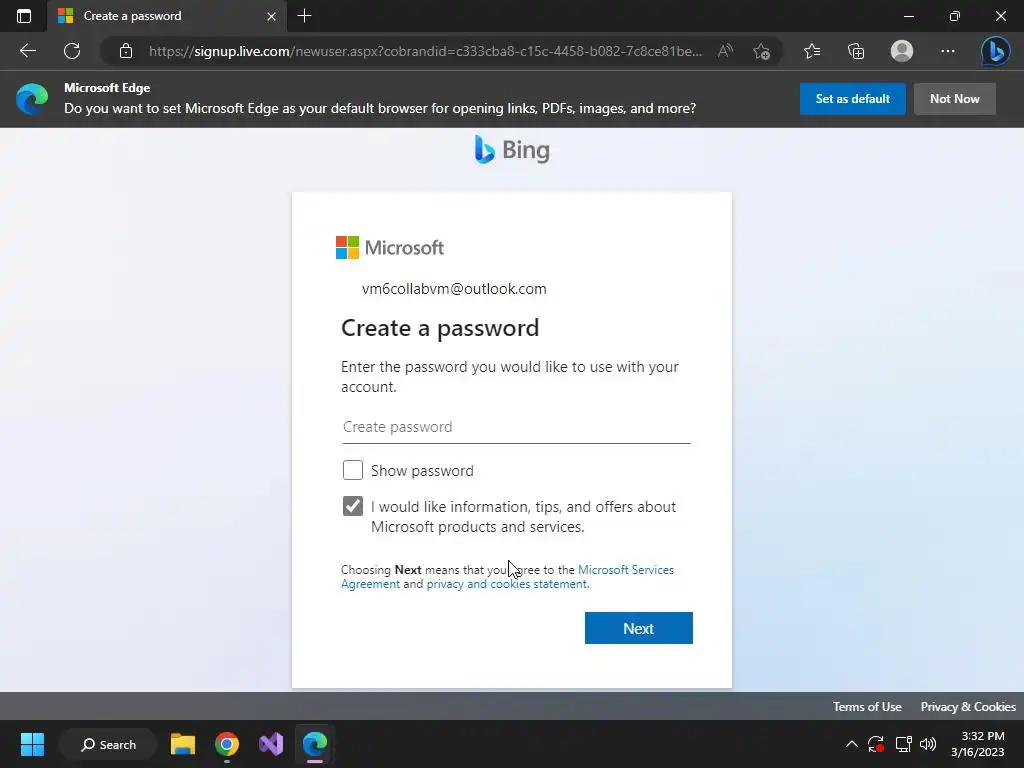Open a new tab with the plus button

304,16
